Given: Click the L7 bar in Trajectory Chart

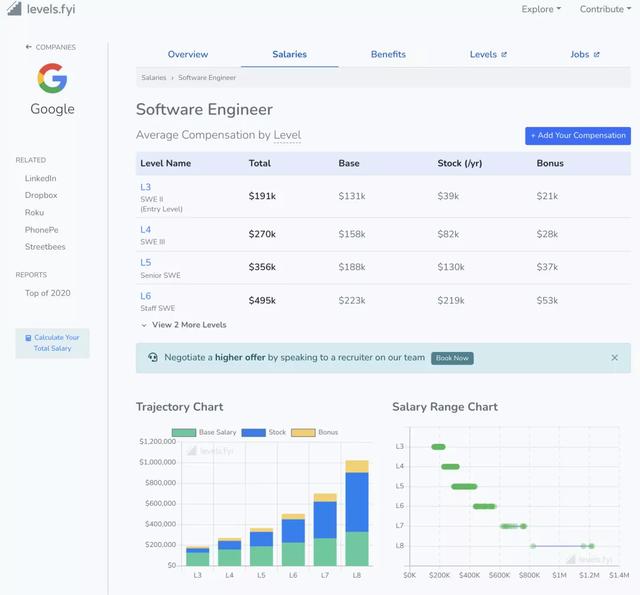Looking at the screenshot, I should pyautogui.click(x=325, y=530).
